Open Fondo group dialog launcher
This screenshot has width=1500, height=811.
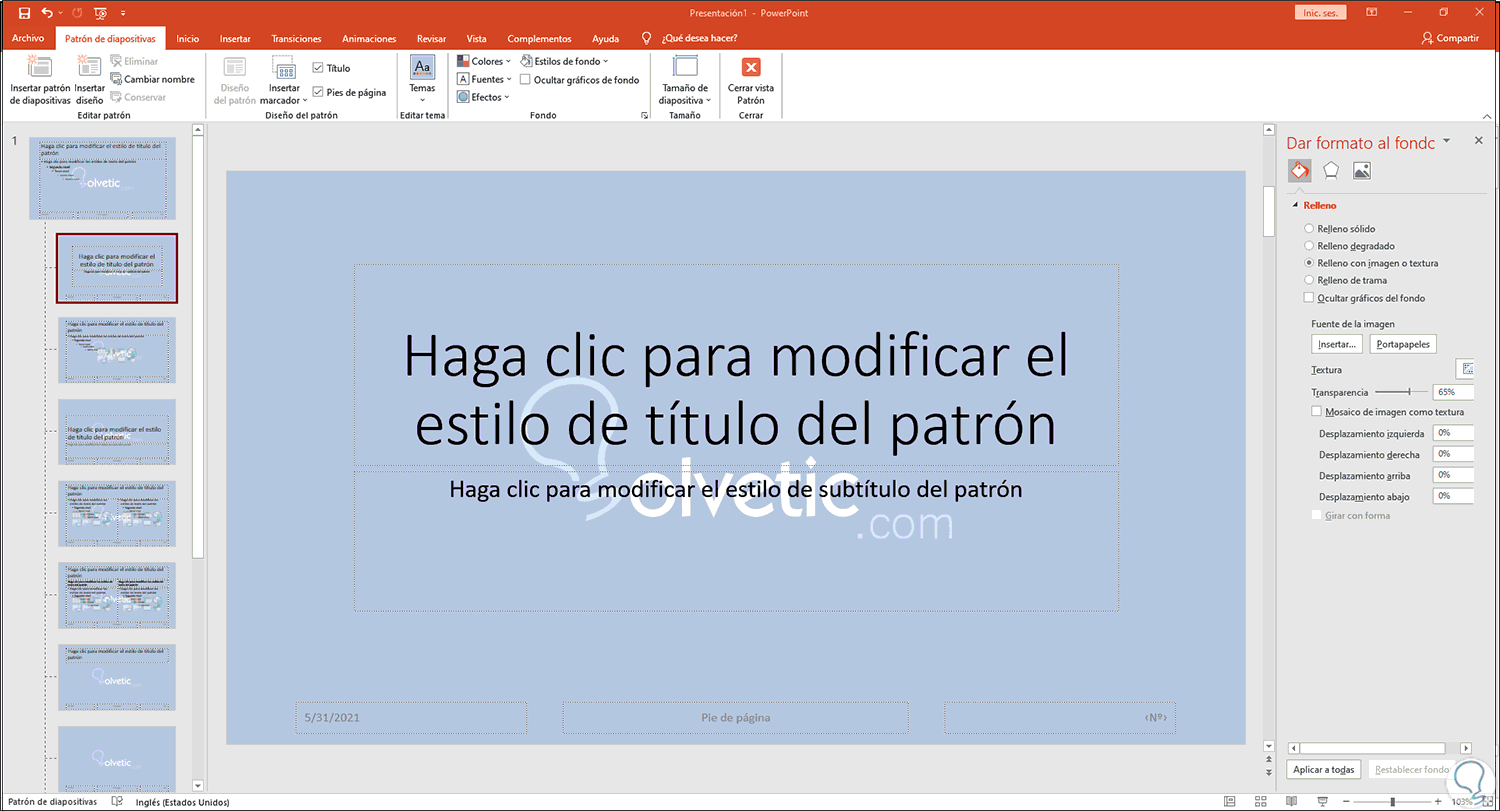point(643,116)
